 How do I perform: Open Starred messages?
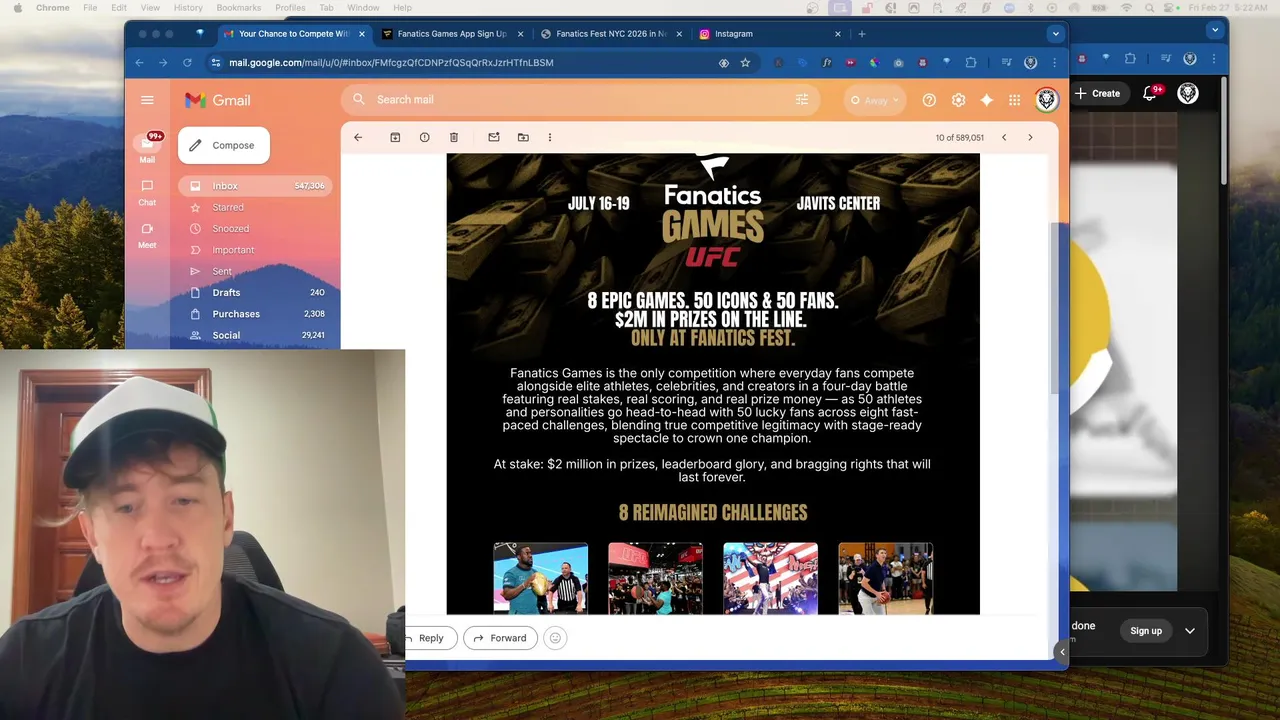(x=256, y=207)
